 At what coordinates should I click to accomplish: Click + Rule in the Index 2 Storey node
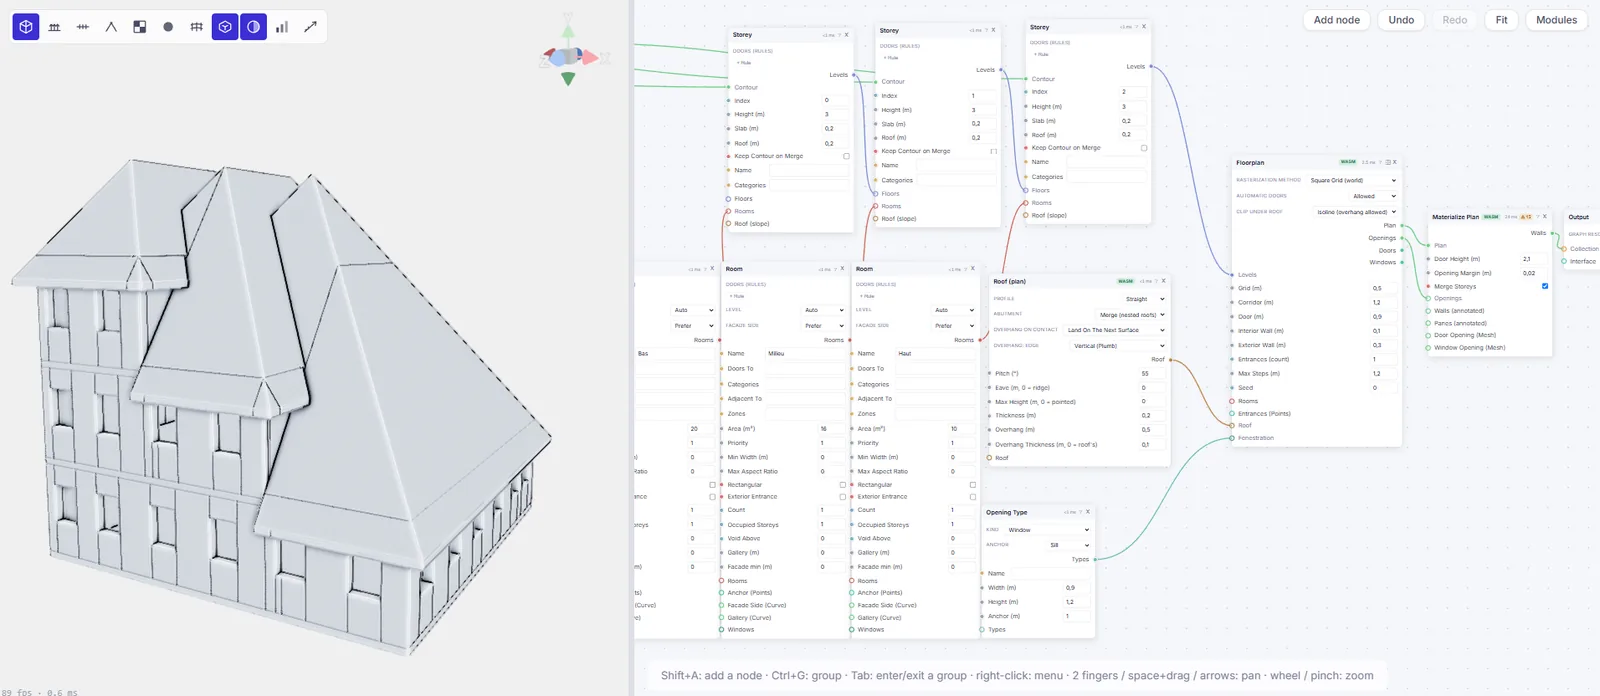click(x=1040, y=54)
